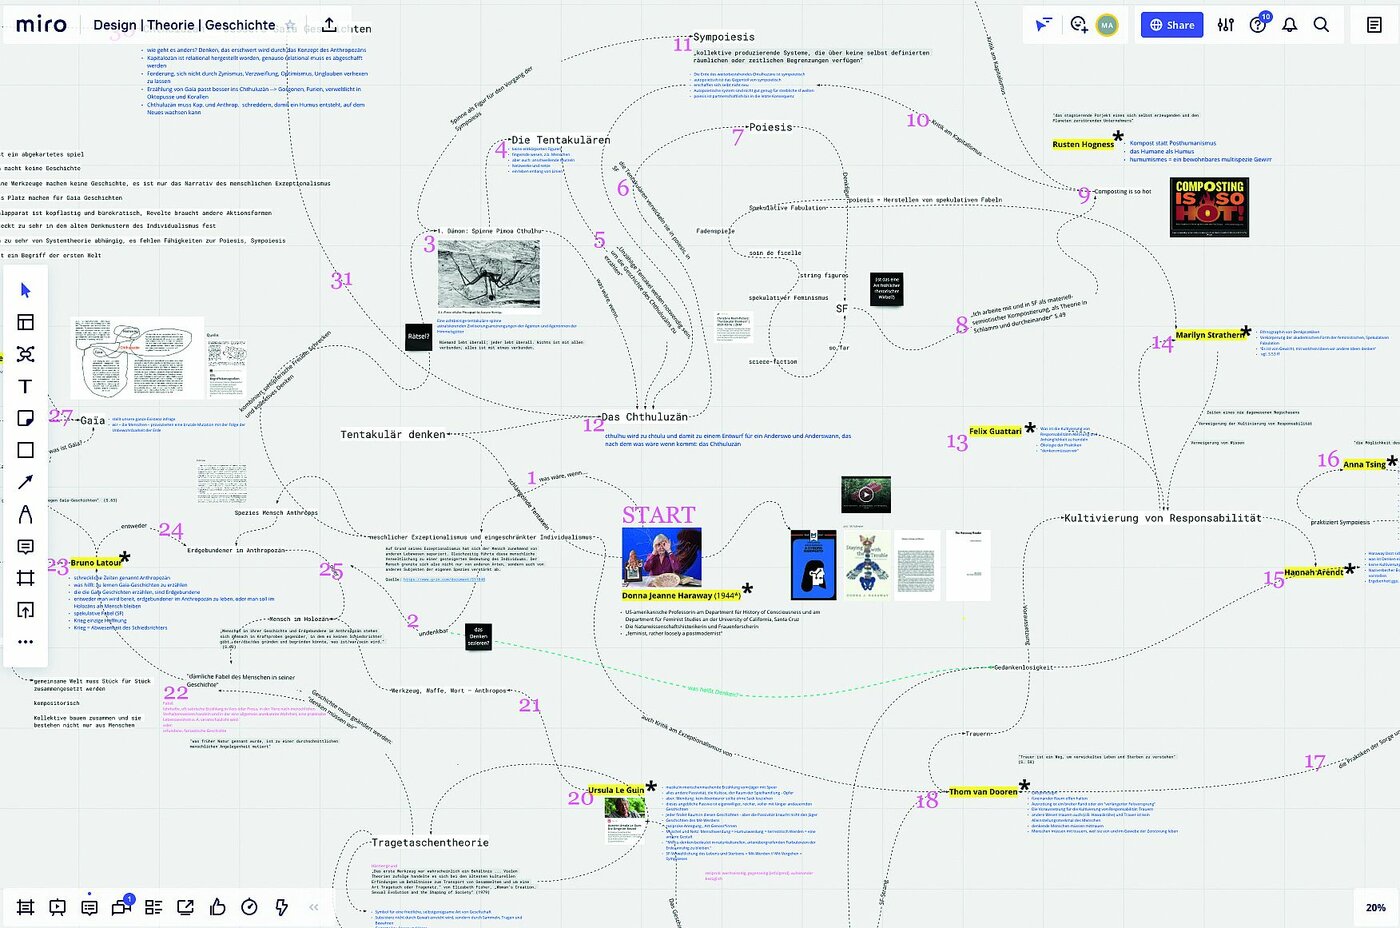Start presentation mode
1400x928 pixels.
[x=58, y=907]
